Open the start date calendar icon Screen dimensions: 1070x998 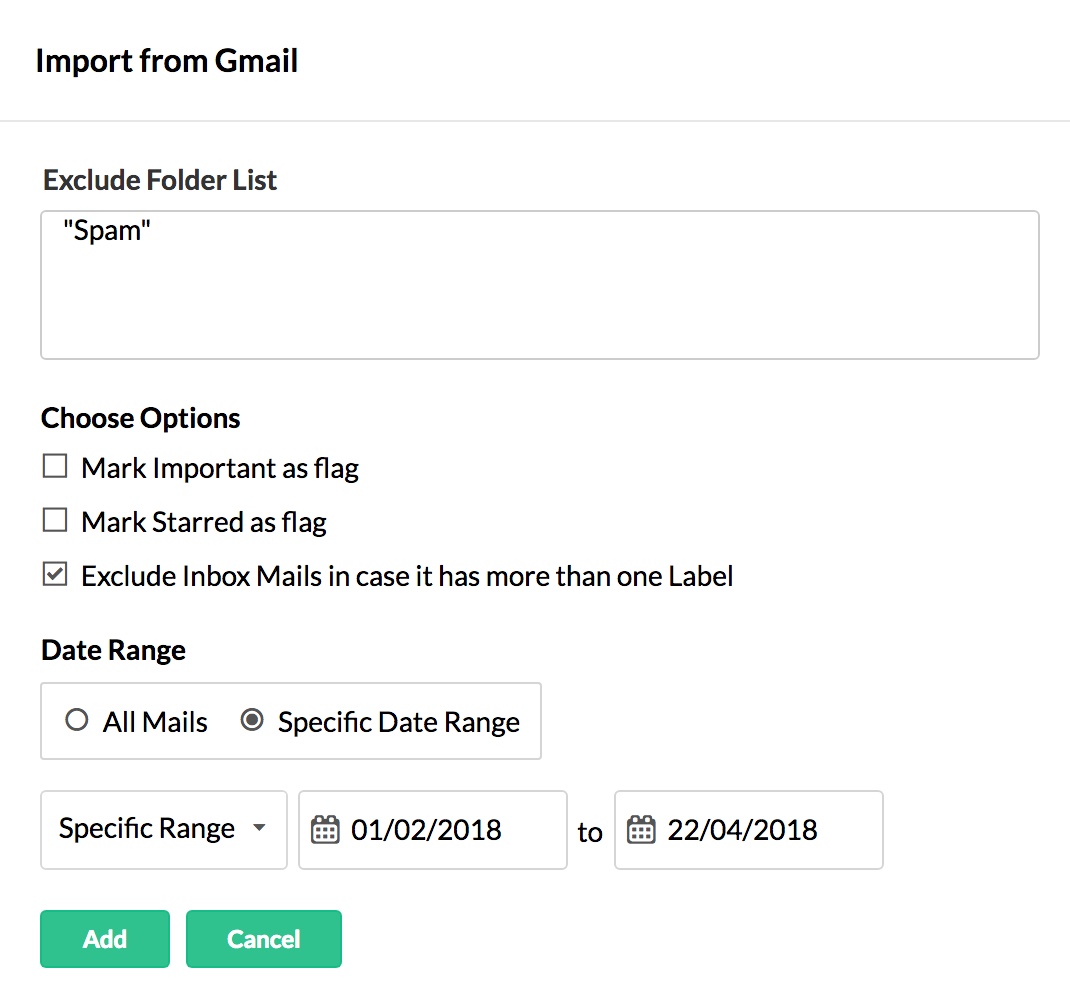tap(325, 830)
